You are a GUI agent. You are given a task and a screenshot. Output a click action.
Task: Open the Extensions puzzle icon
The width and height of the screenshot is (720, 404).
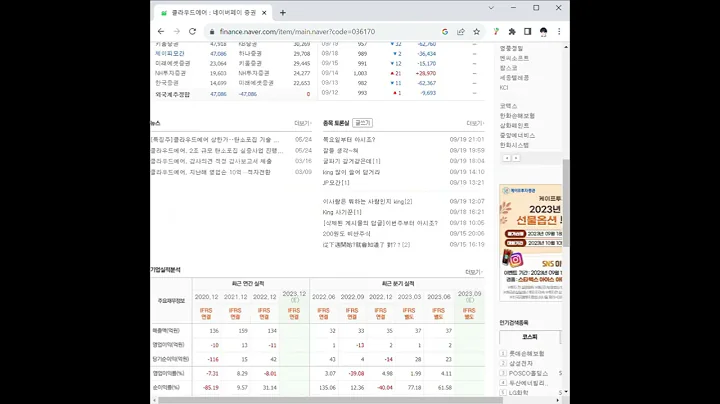[512, 32]
